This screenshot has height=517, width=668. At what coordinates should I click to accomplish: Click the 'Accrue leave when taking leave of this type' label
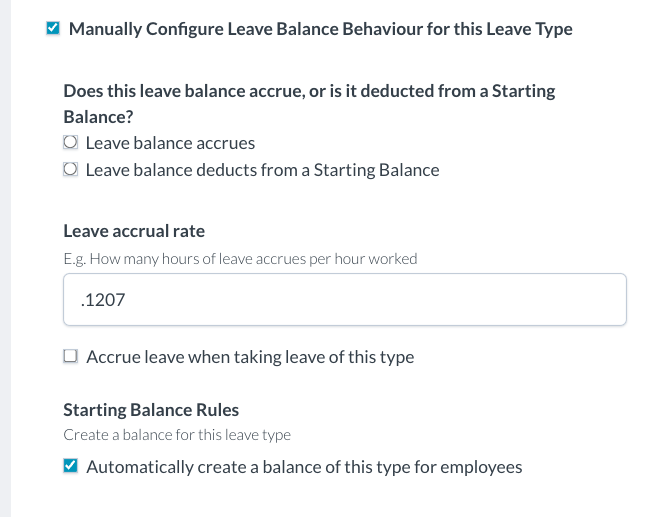[250, 356]
